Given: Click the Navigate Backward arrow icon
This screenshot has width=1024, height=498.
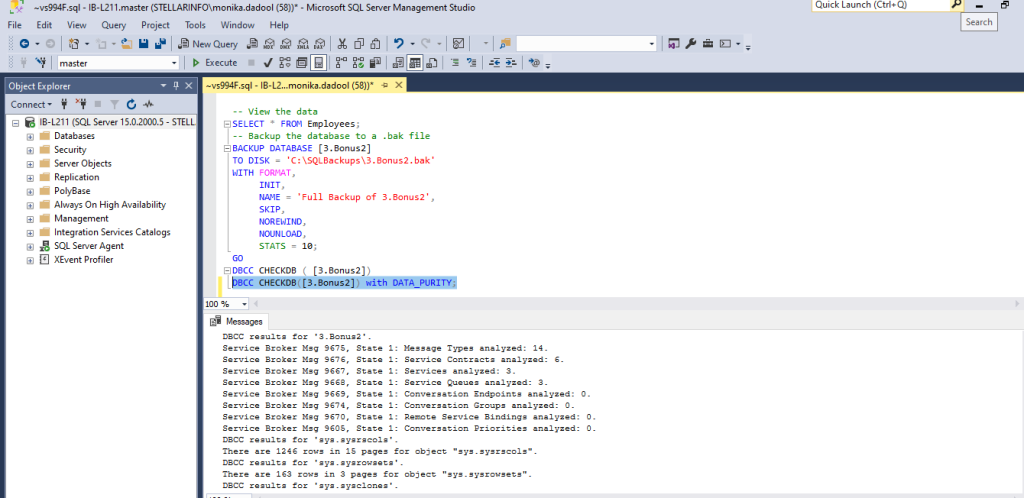Looking at the screenshot, I should 24,44.
